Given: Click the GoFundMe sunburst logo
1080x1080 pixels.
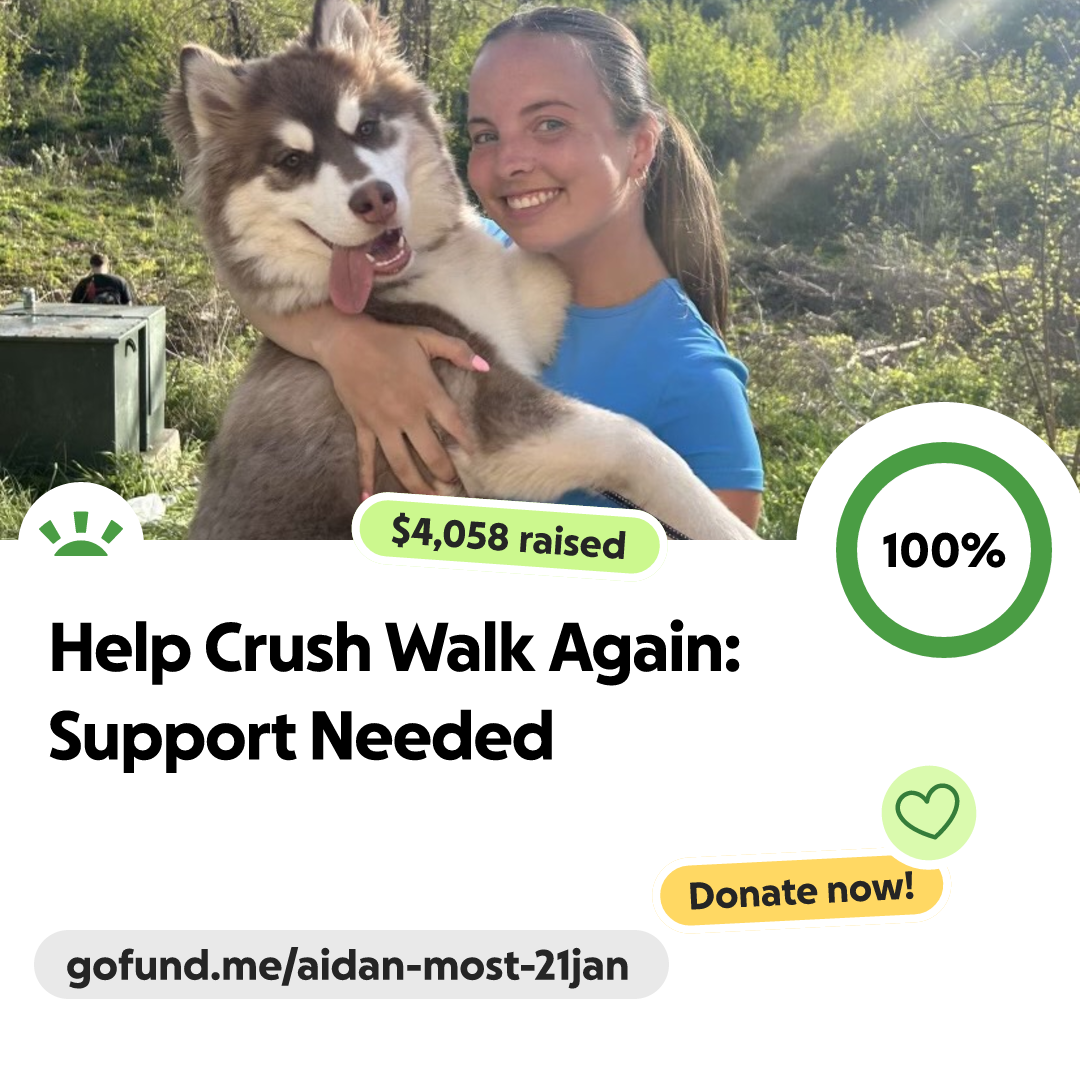Looking at the screenshot, I should (81, 533).
